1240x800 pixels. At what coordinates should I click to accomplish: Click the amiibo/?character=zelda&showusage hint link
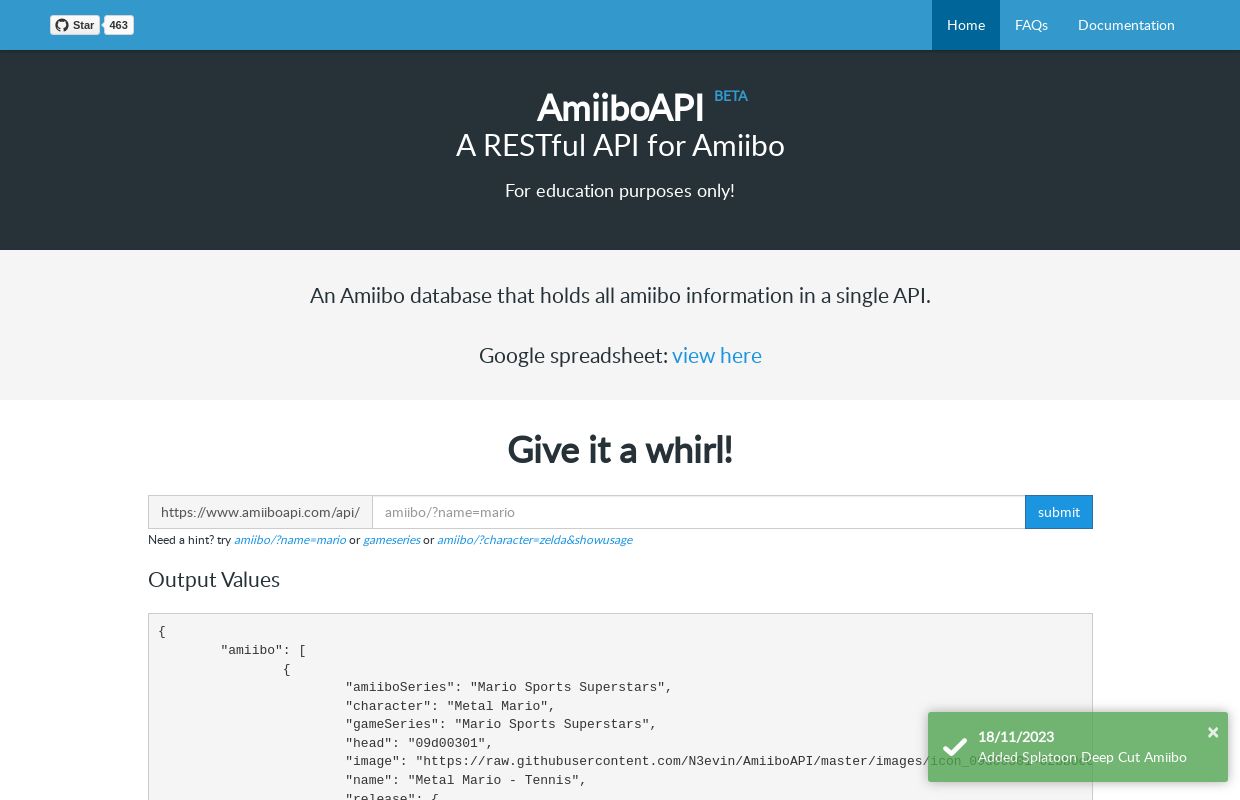pyautogui.click(x=534, y=540)
